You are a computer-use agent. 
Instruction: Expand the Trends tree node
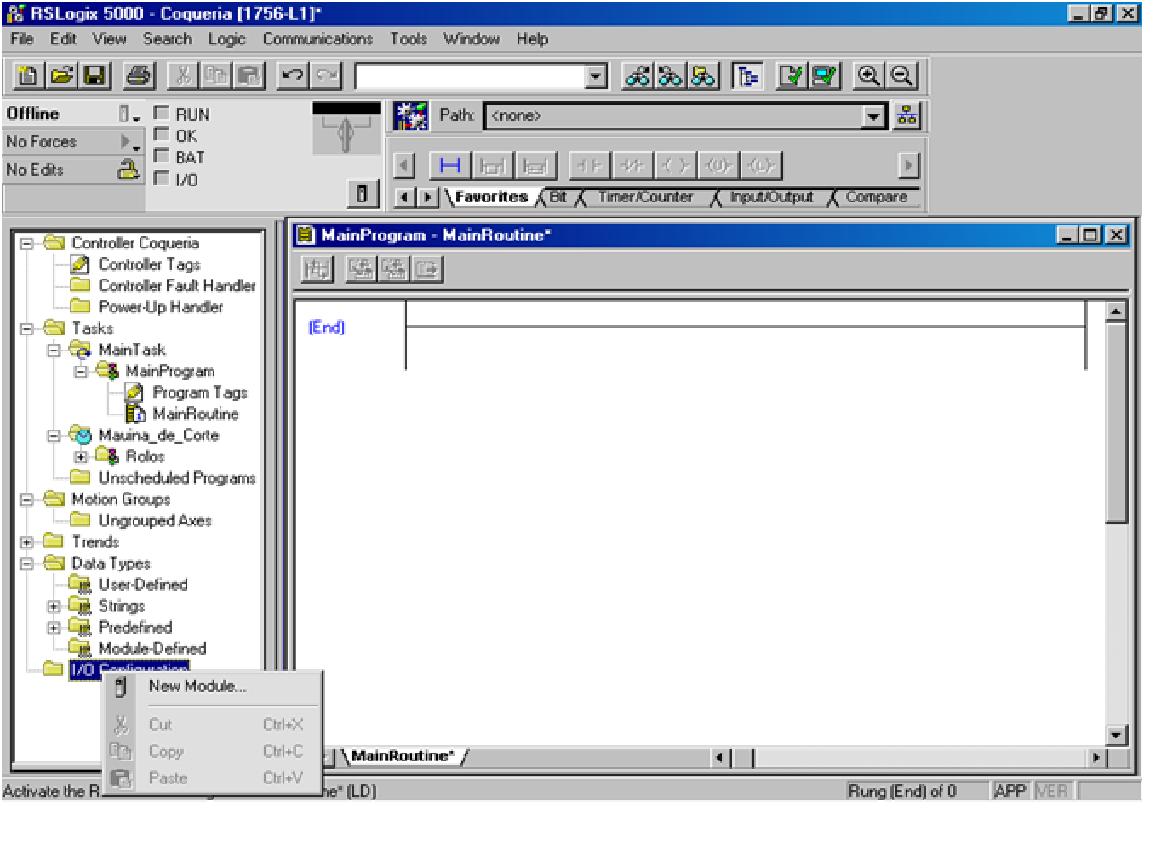pyautogui.click(x=27, y=543)
